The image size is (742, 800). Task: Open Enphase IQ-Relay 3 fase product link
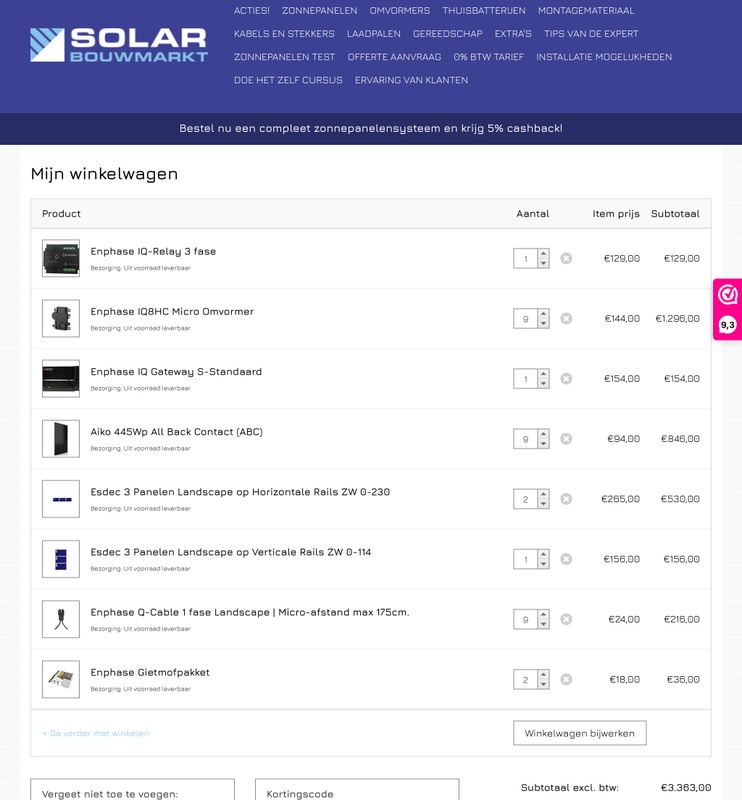153,252
